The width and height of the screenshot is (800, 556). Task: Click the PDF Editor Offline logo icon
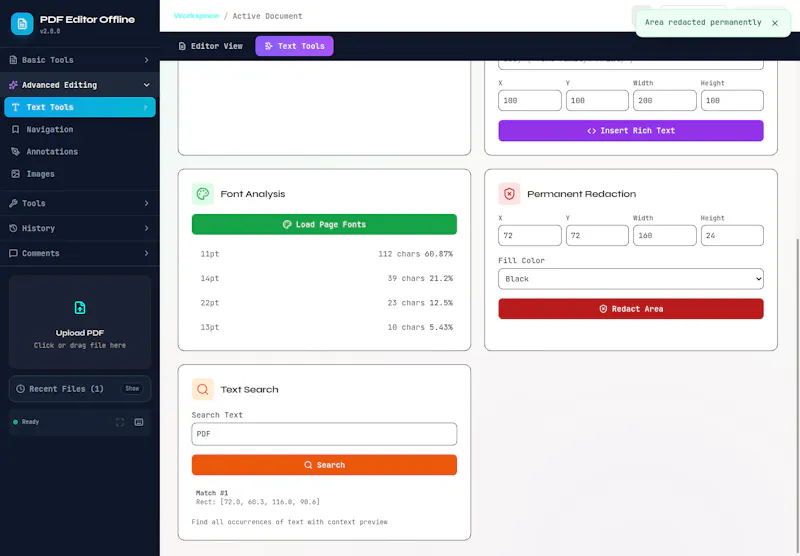22,23
